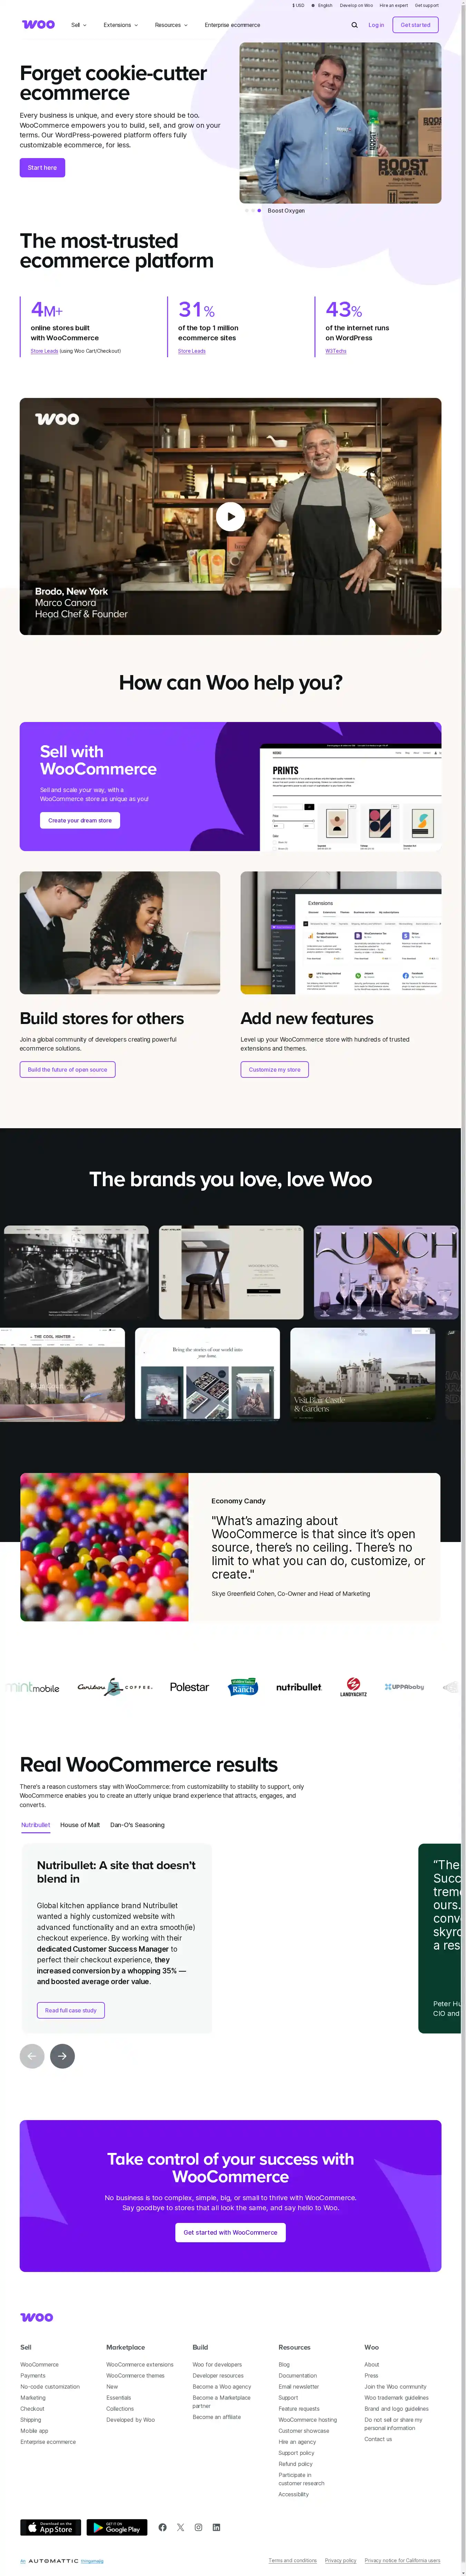The height and width of the screenshot is (2576, 466).
Task: Expand the Resources dropdown menu
Action: click(x=171, y=25)
